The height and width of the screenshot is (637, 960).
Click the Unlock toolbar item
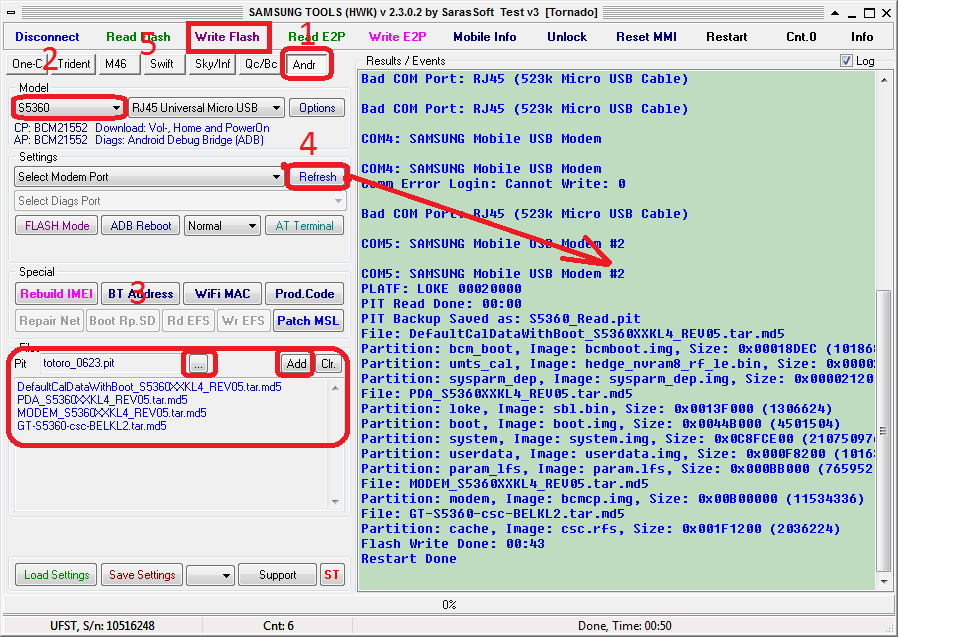(567, 37)
